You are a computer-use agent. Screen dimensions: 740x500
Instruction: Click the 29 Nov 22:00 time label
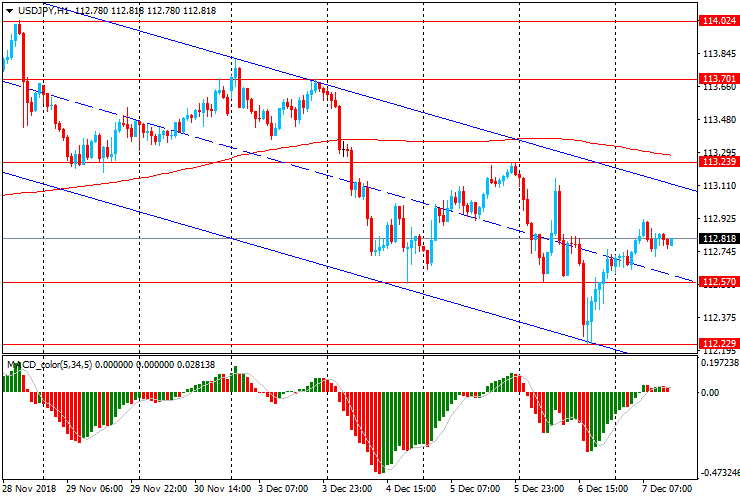pyautogui.click(x=158, y=488)
